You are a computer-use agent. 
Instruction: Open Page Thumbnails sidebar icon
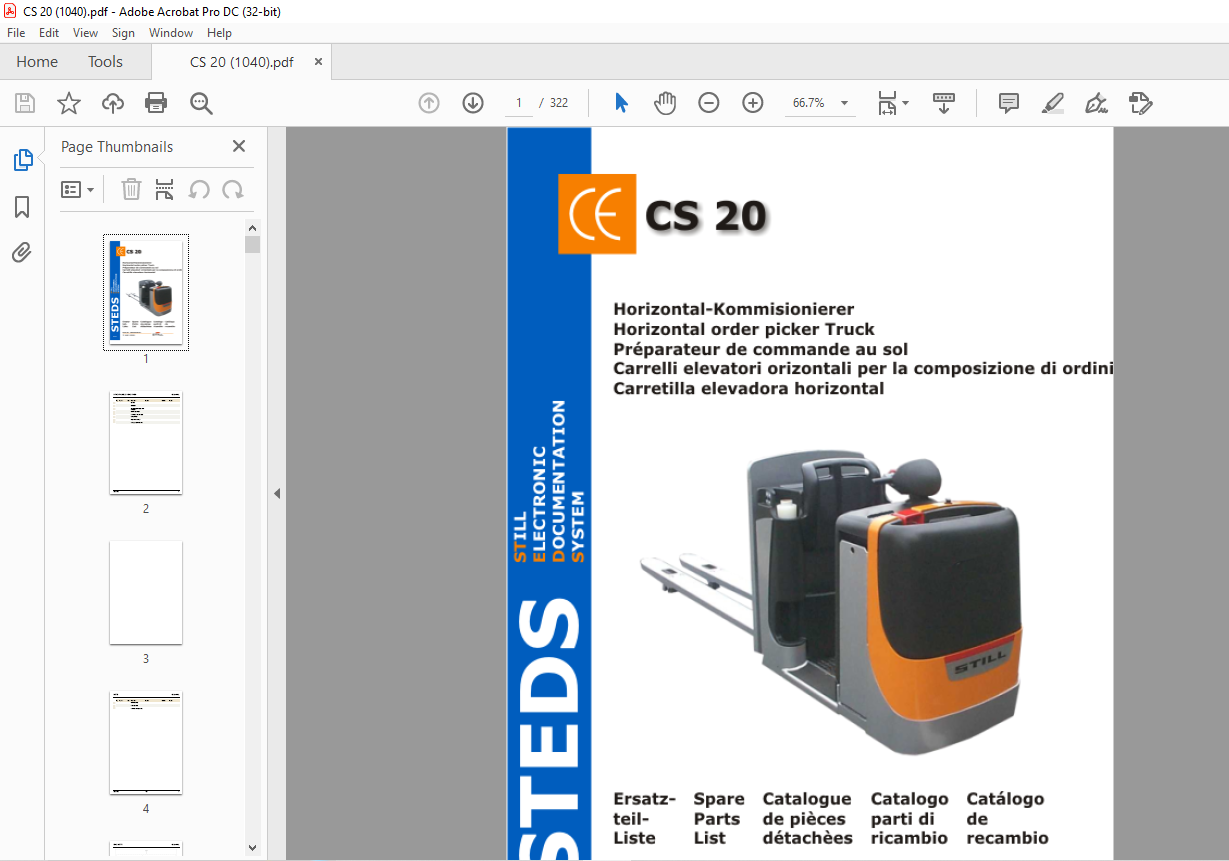[22, 160]
